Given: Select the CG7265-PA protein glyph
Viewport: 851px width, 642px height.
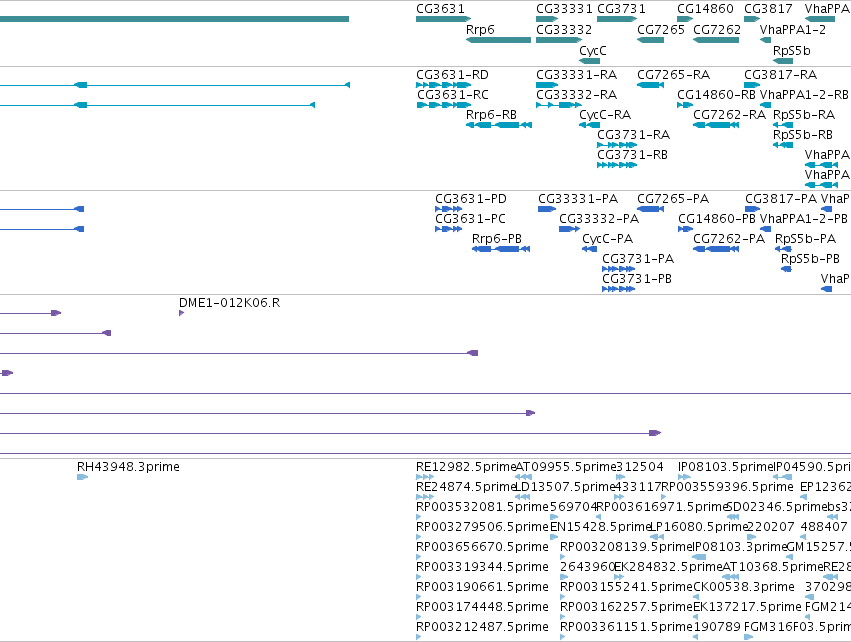Looking at the screenshot, I should tap(650, 209).
